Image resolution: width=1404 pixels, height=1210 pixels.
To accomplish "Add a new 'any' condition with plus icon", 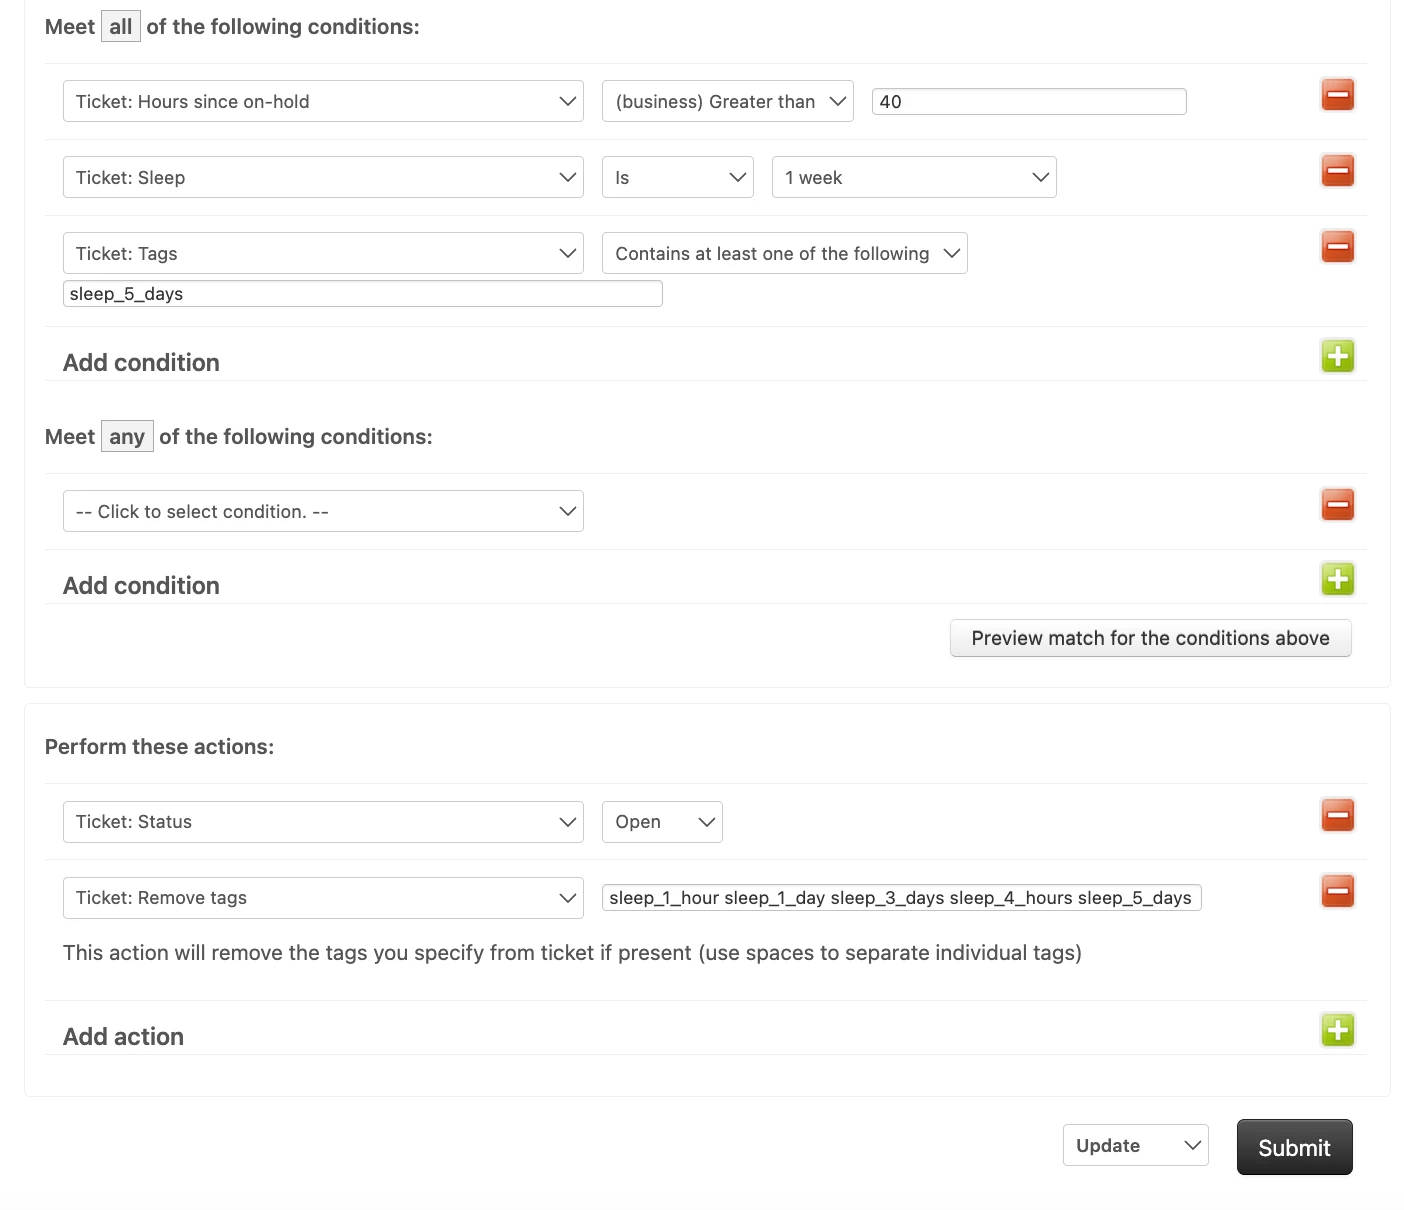I will click(1337, 579).
